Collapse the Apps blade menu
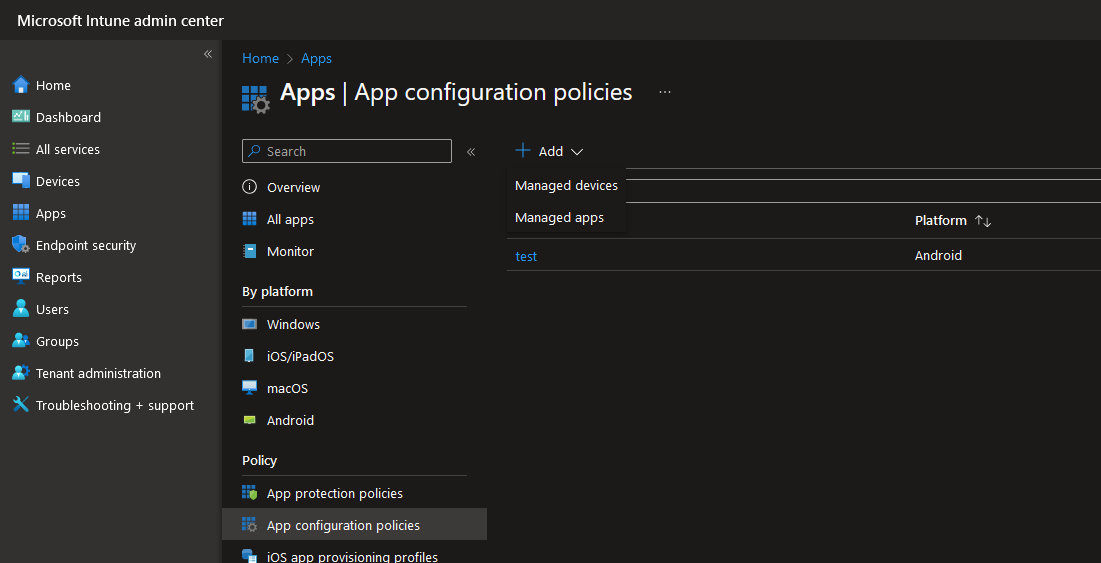Image resolution: width=1101 pixels, height=563 pixels. coord(471,152)
